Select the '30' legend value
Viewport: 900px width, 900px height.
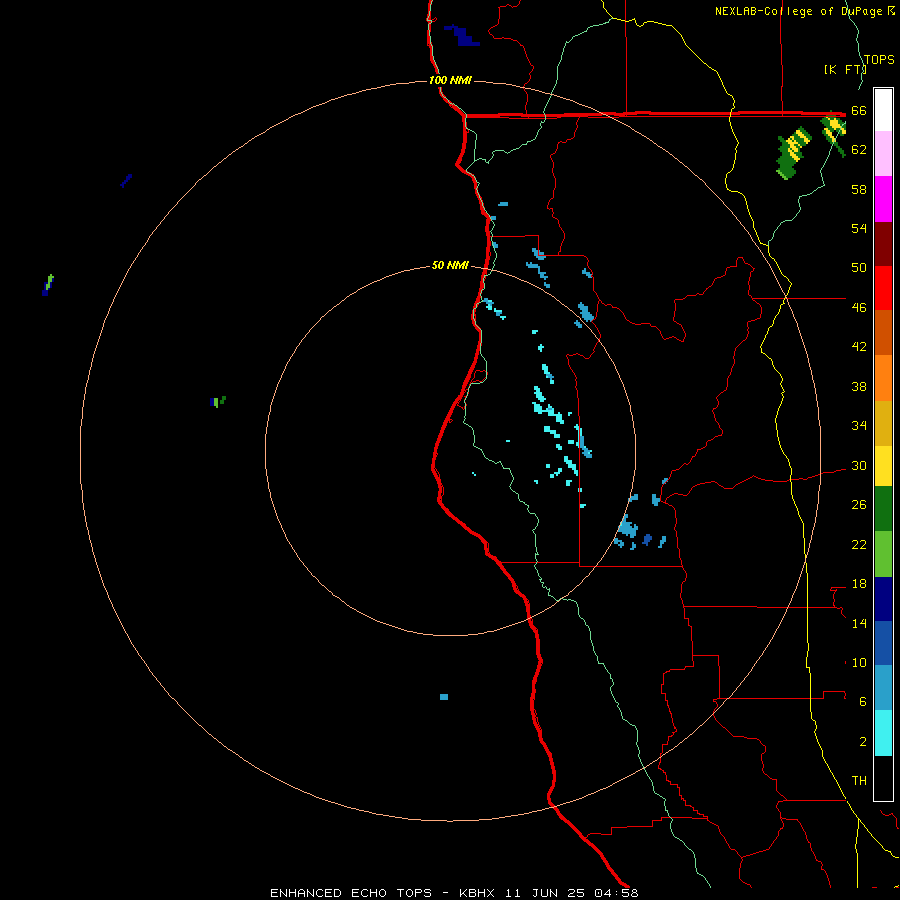click(x=859, y=465)
